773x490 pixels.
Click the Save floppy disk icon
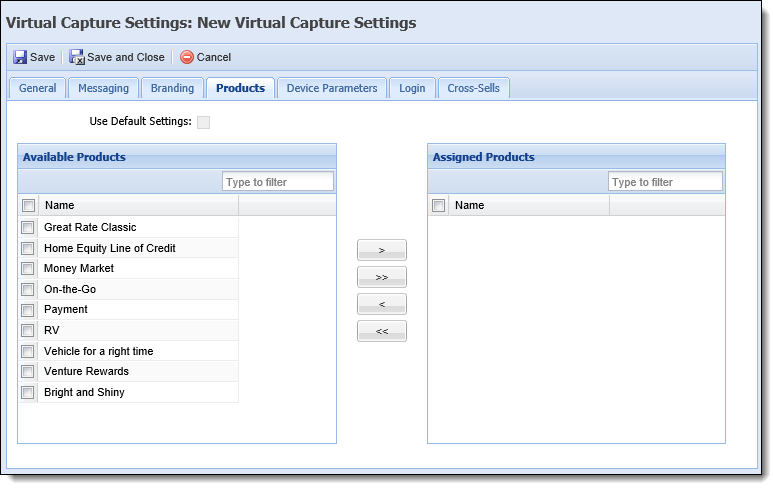(20, 57)
